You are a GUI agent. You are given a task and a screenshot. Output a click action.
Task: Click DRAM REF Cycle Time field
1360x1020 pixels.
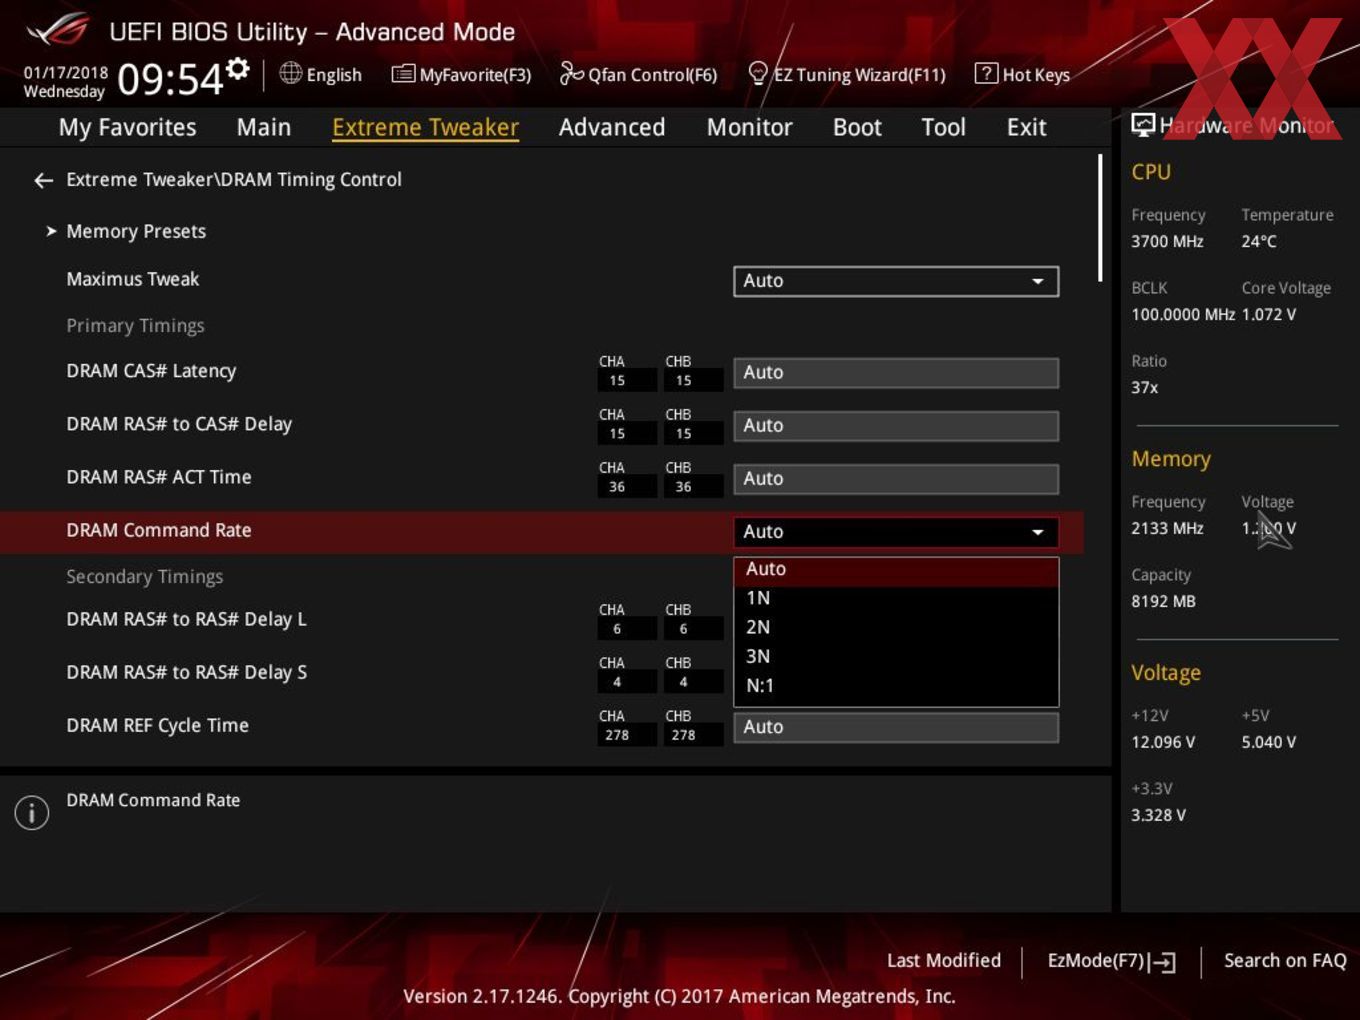896,727
